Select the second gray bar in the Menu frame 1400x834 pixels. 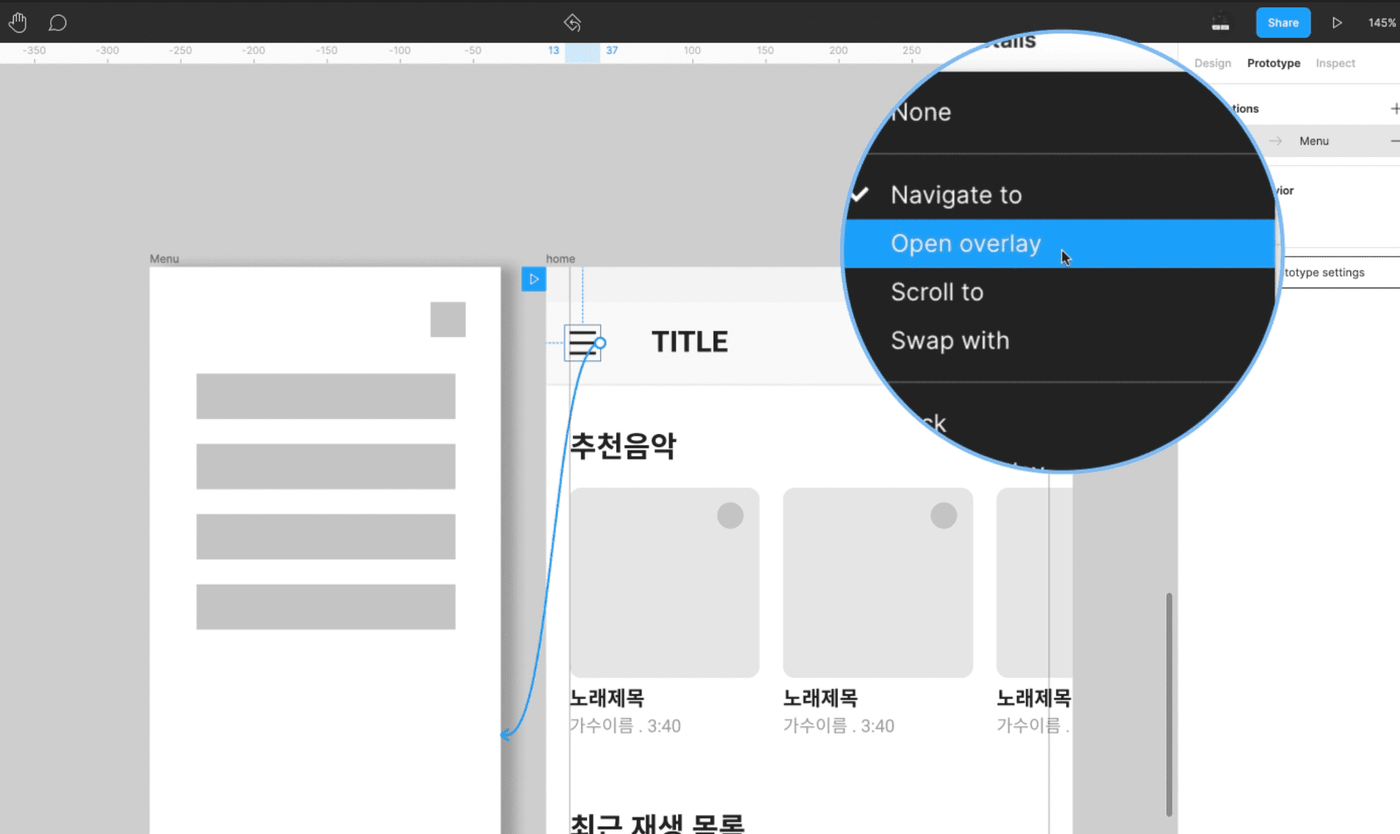[x=326, y=466]
